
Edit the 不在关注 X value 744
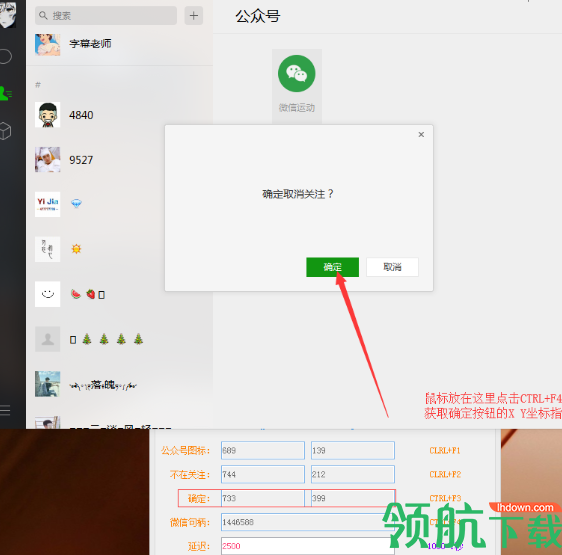[263, 474]
